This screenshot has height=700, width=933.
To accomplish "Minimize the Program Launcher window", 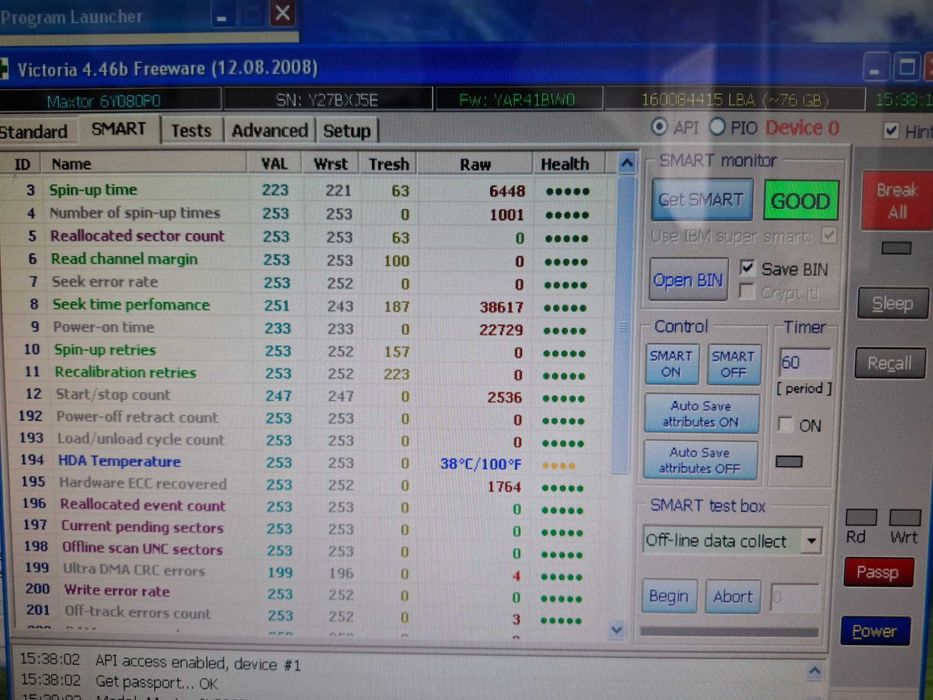I will coord(221,15).
